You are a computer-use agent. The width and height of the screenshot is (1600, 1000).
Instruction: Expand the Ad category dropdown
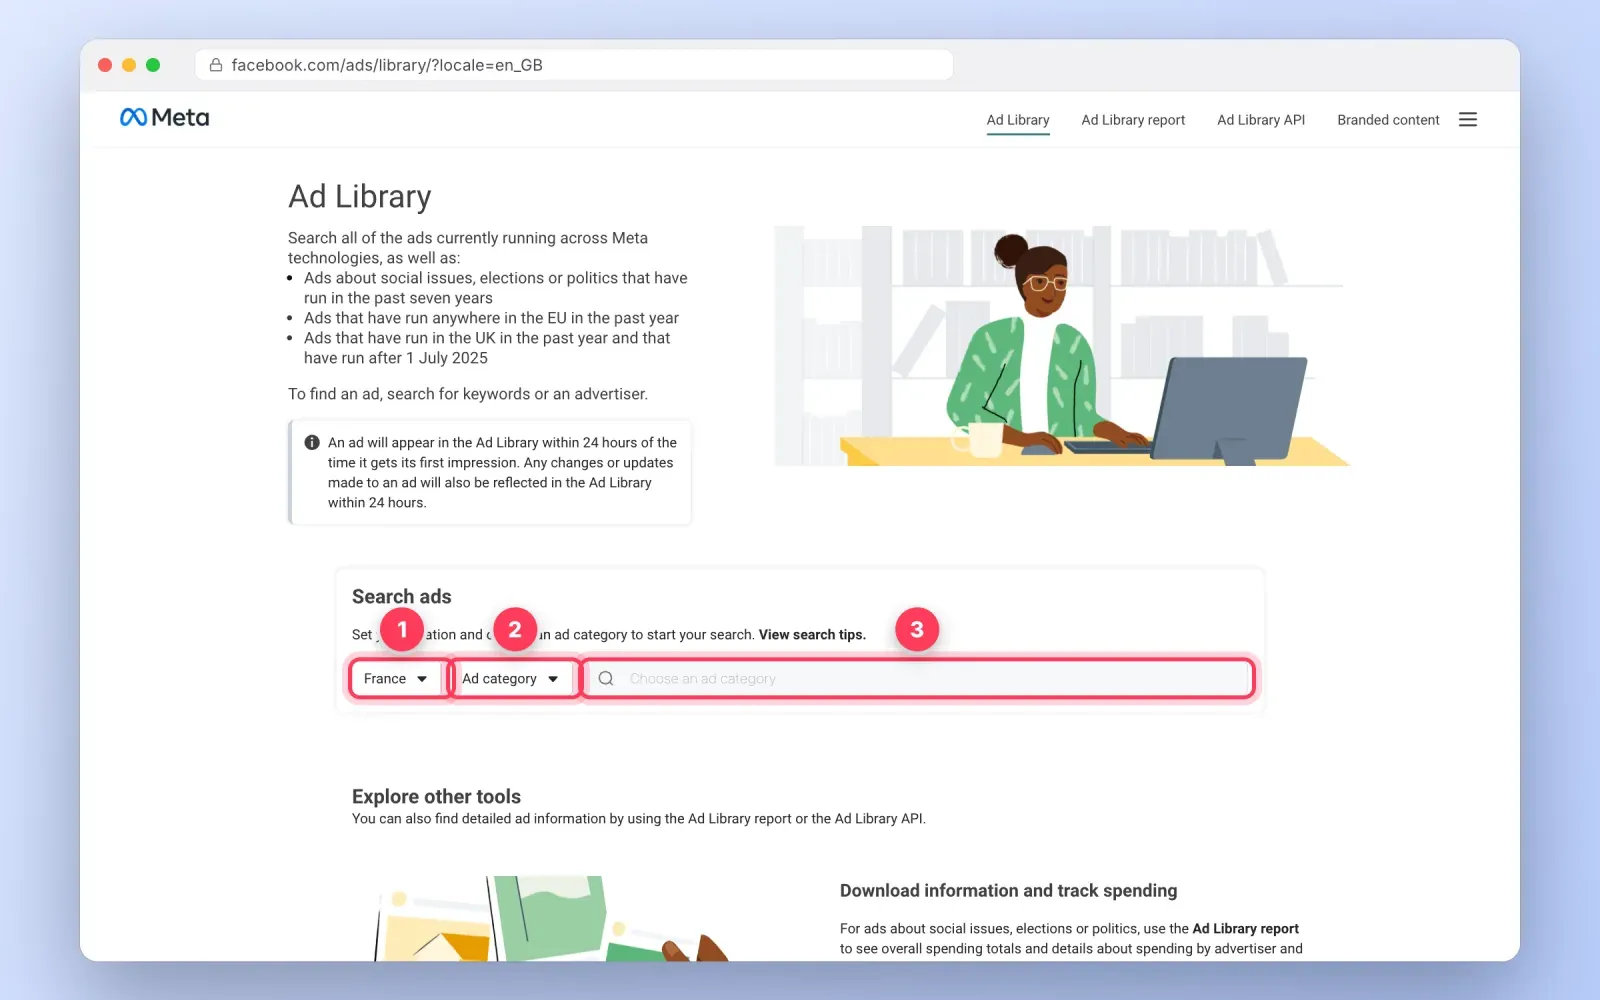[511, 678]
